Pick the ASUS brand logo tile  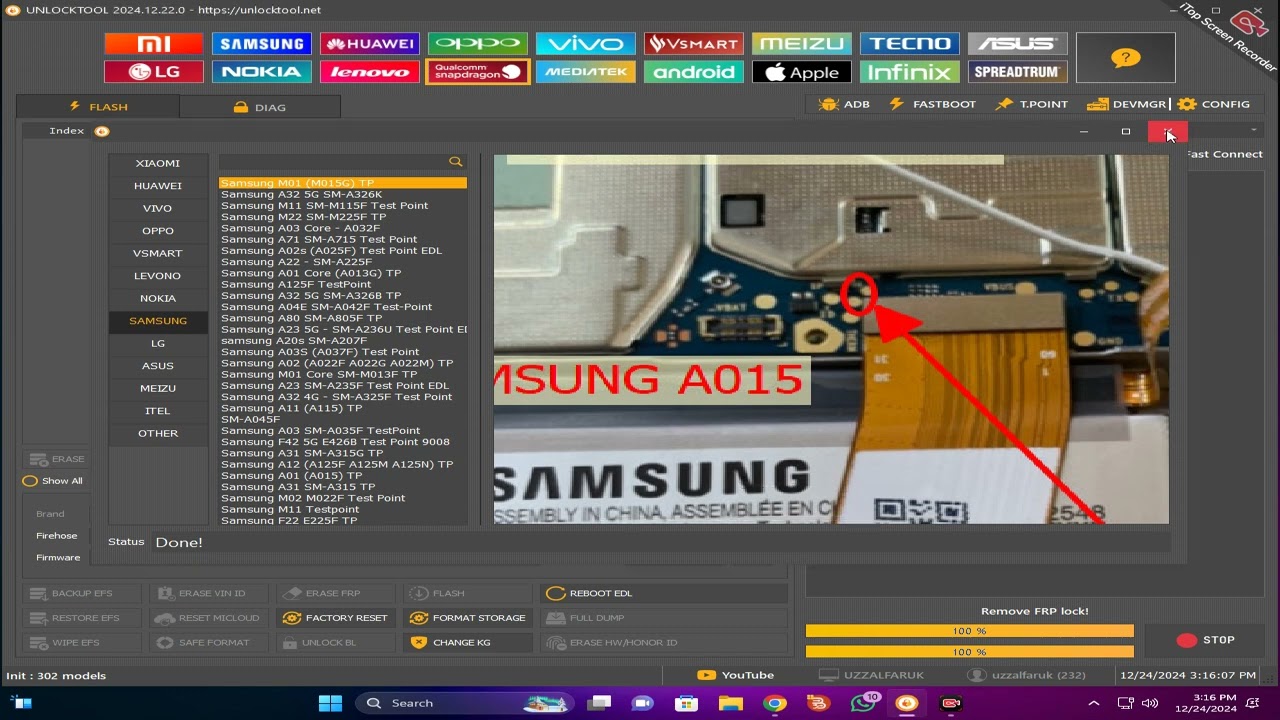pyautogui.click(x=1017, y=44)
